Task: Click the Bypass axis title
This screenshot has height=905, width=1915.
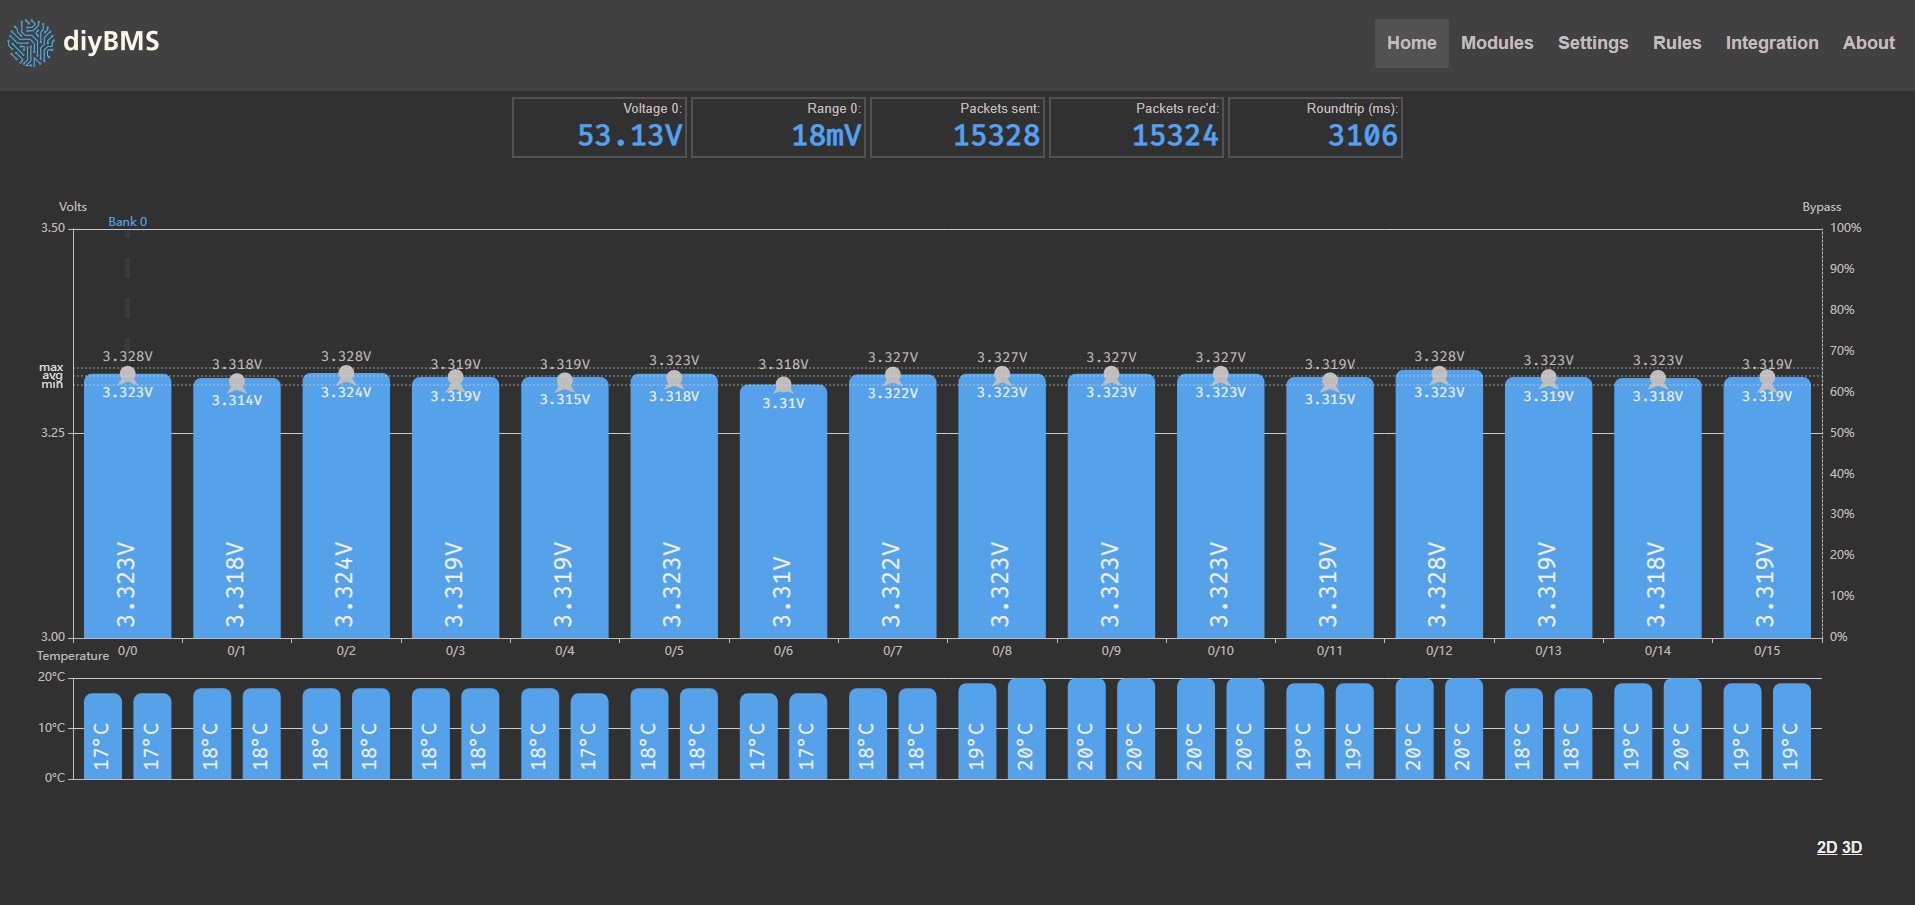Action: pyautogui.click(x=1821, y=207)
